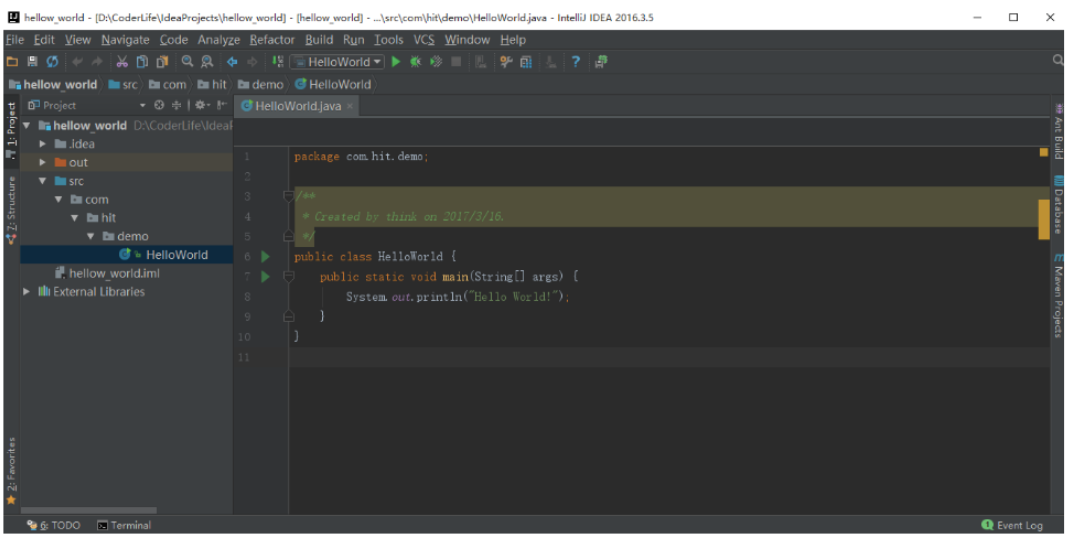Click the Help question mark icon
This screenshot has width=1066, height=537.
coord(575,62)
